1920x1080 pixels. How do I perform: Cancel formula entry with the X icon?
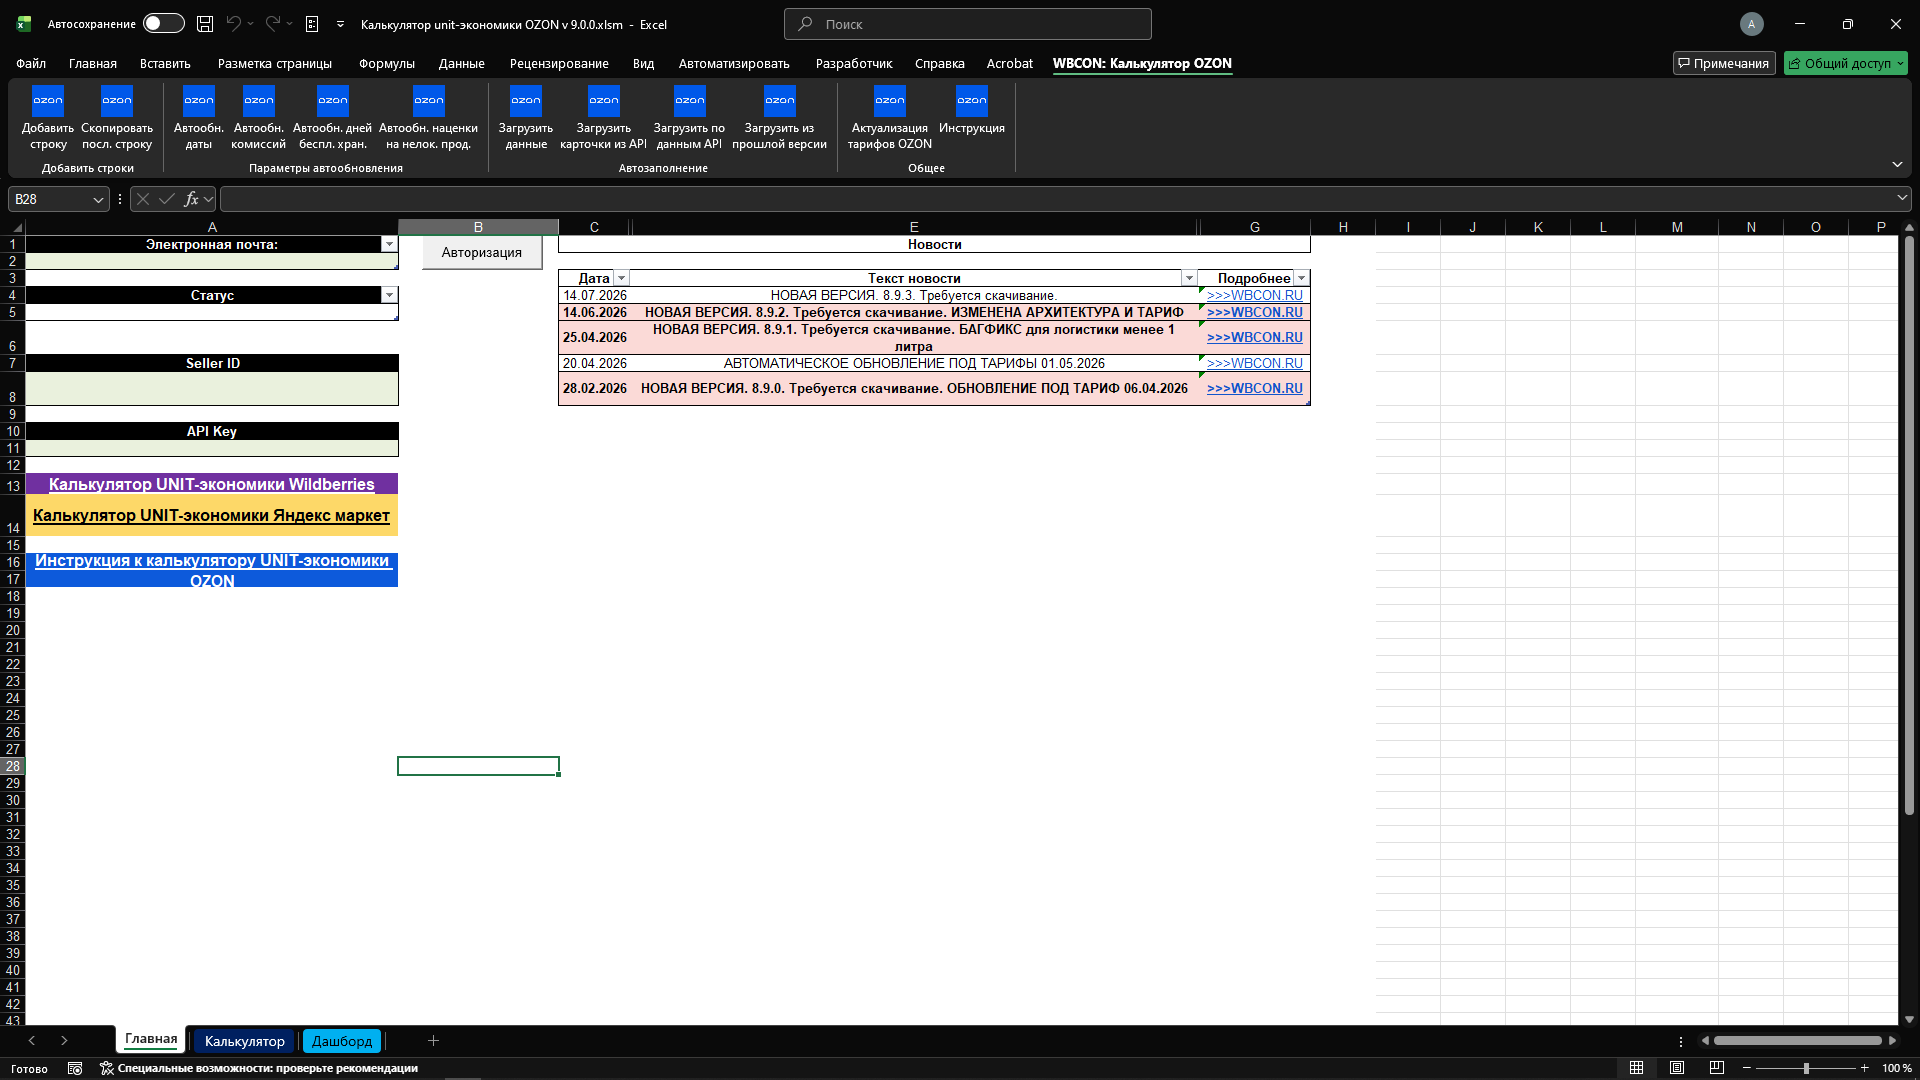click(143, 199)
